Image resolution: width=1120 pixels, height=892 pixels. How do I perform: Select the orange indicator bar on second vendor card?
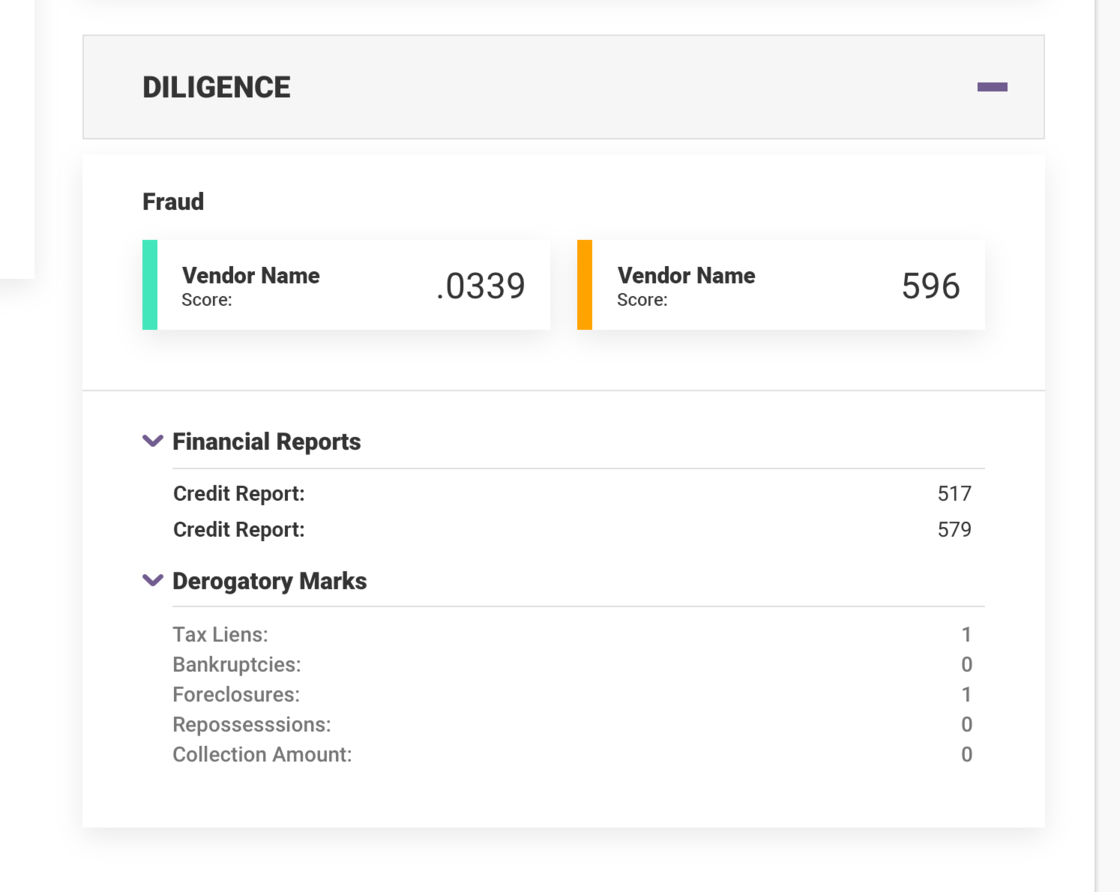[582, 284]
